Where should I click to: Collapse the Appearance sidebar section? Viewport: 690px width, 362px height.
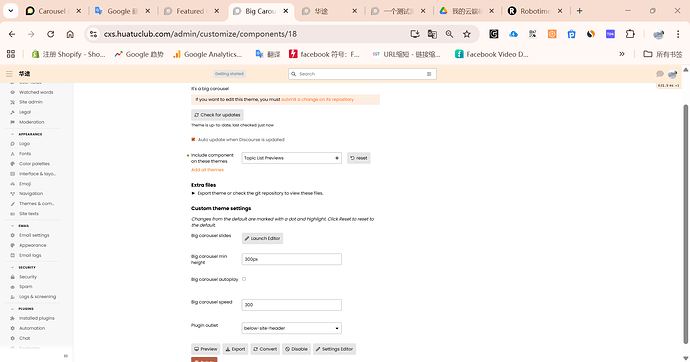pyautogui.click(x=12, y=134)
